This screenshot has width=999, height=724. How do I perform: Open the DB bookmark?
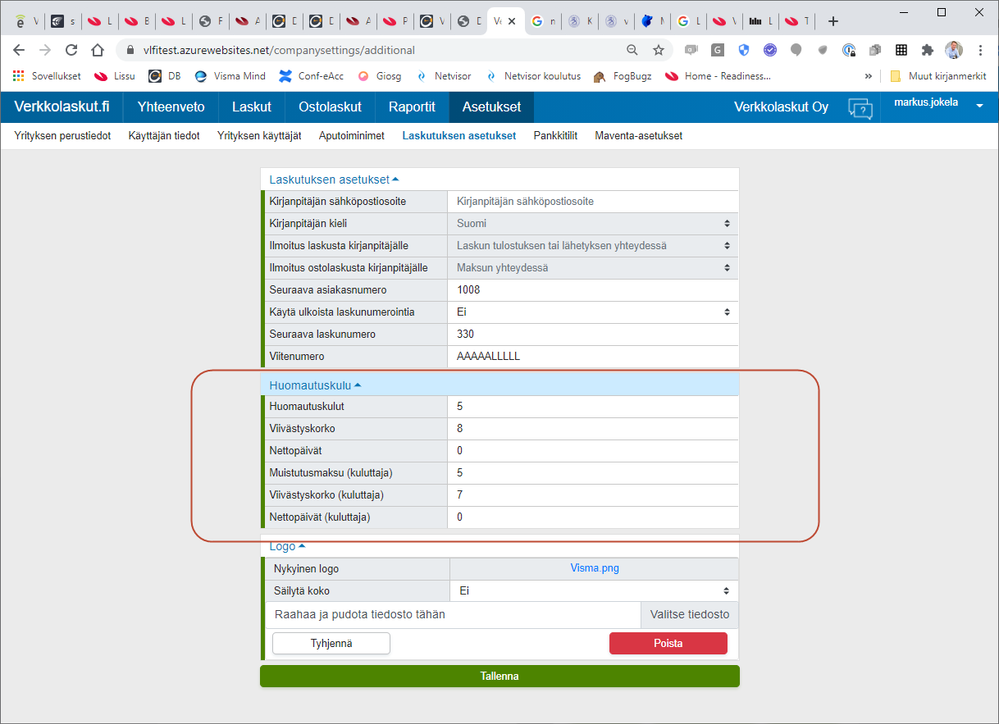click(x=164, y=76)
